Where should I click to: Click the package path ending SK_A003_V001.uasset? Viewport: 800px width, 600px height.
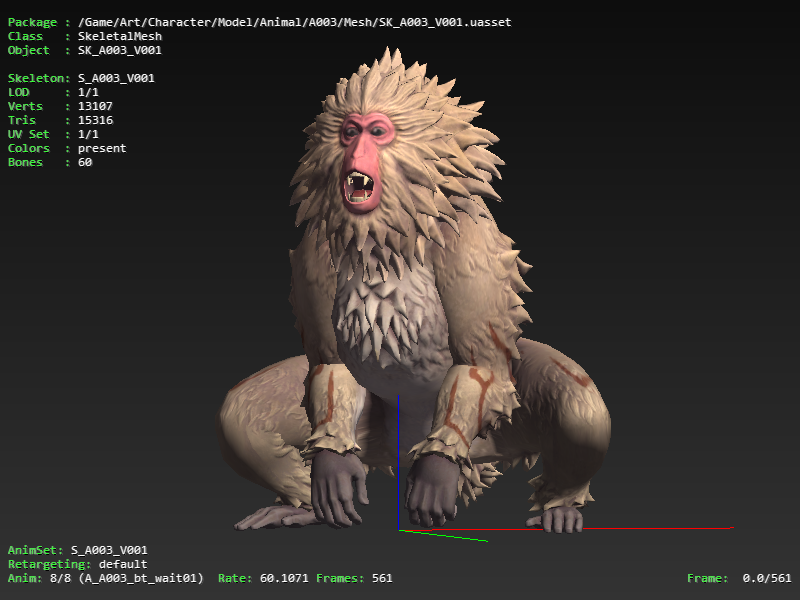coord(294,22)
